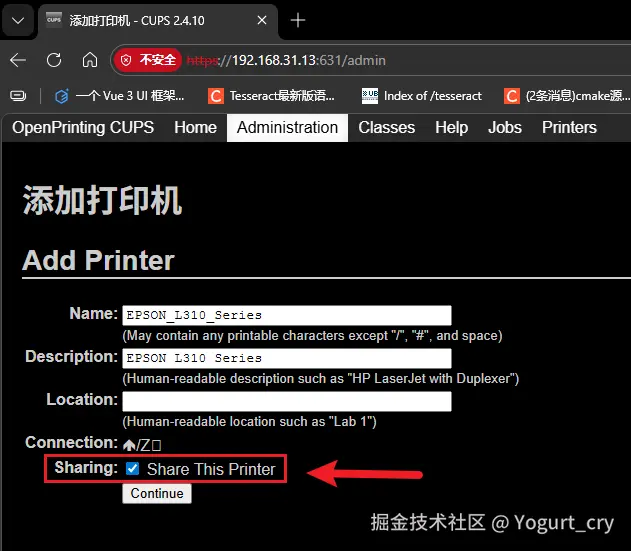The width and height of the screenshot is (631, 551).
Task: Go back to previous page
Action: coord(18,60)
